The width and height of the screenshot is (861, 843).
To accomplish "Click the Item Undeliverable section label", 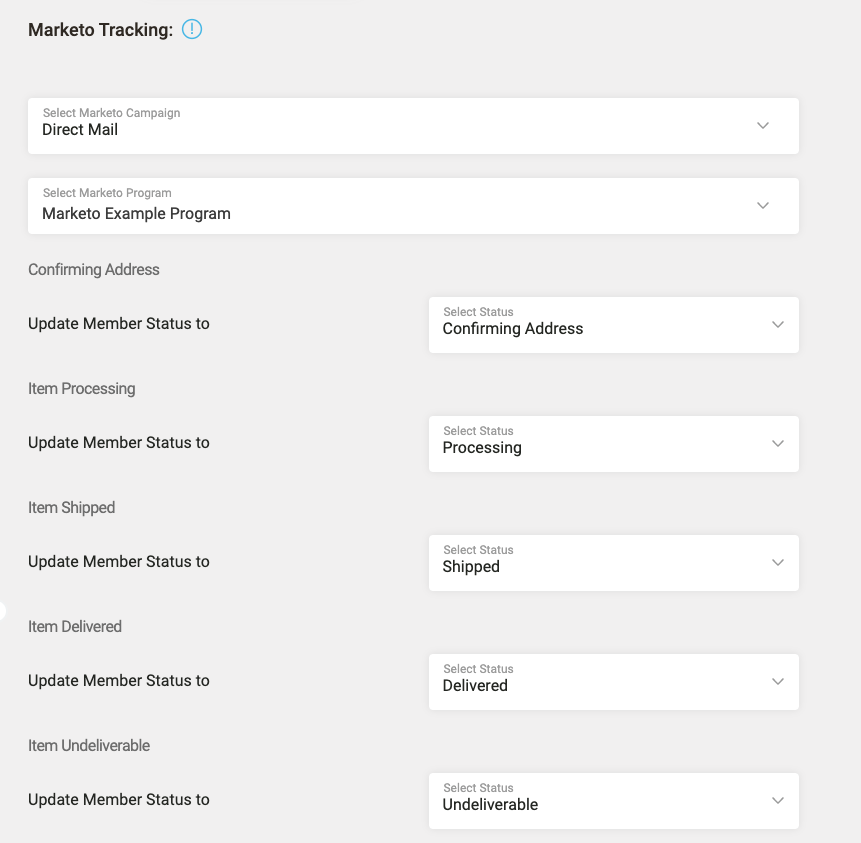I will click(89, 746).
